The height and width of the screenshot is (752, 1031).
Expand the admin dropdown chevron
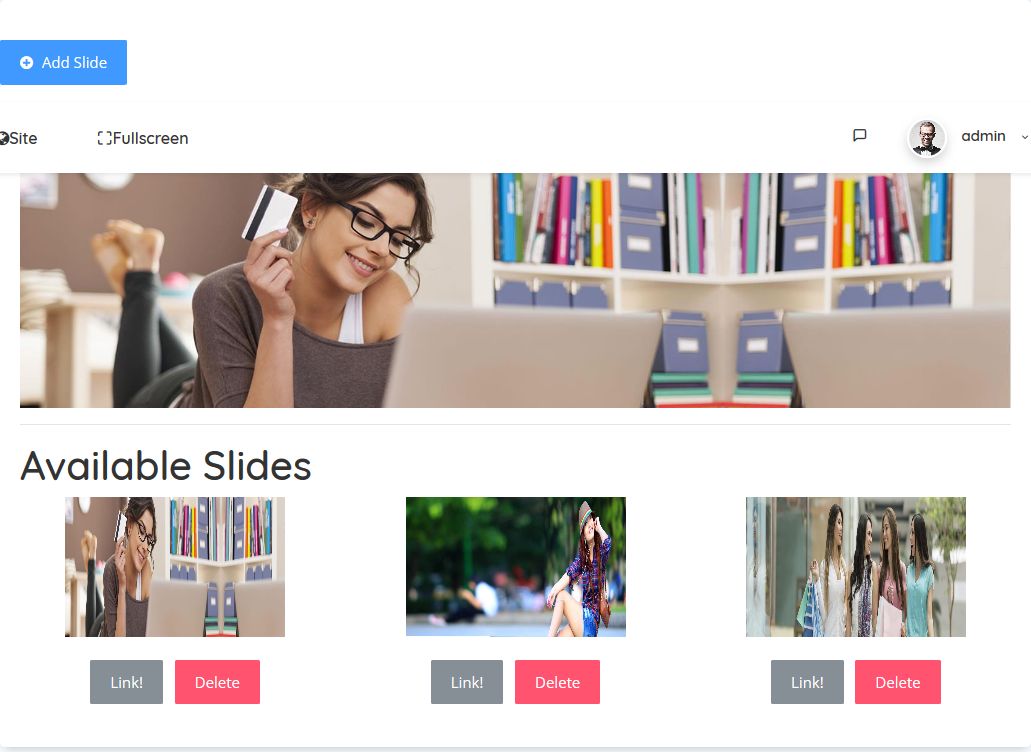1024,137
